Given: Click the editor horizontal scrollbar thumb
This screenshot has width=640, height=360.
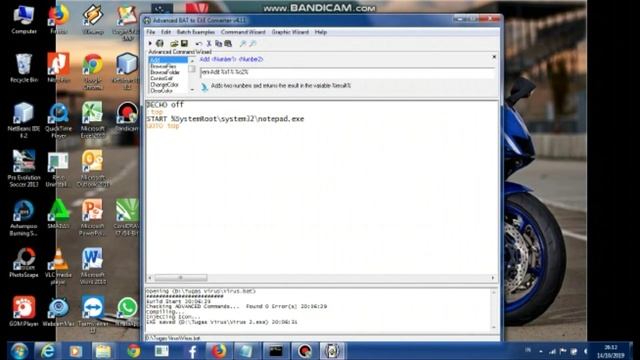Looking at the screenshot, I should 181,278.
